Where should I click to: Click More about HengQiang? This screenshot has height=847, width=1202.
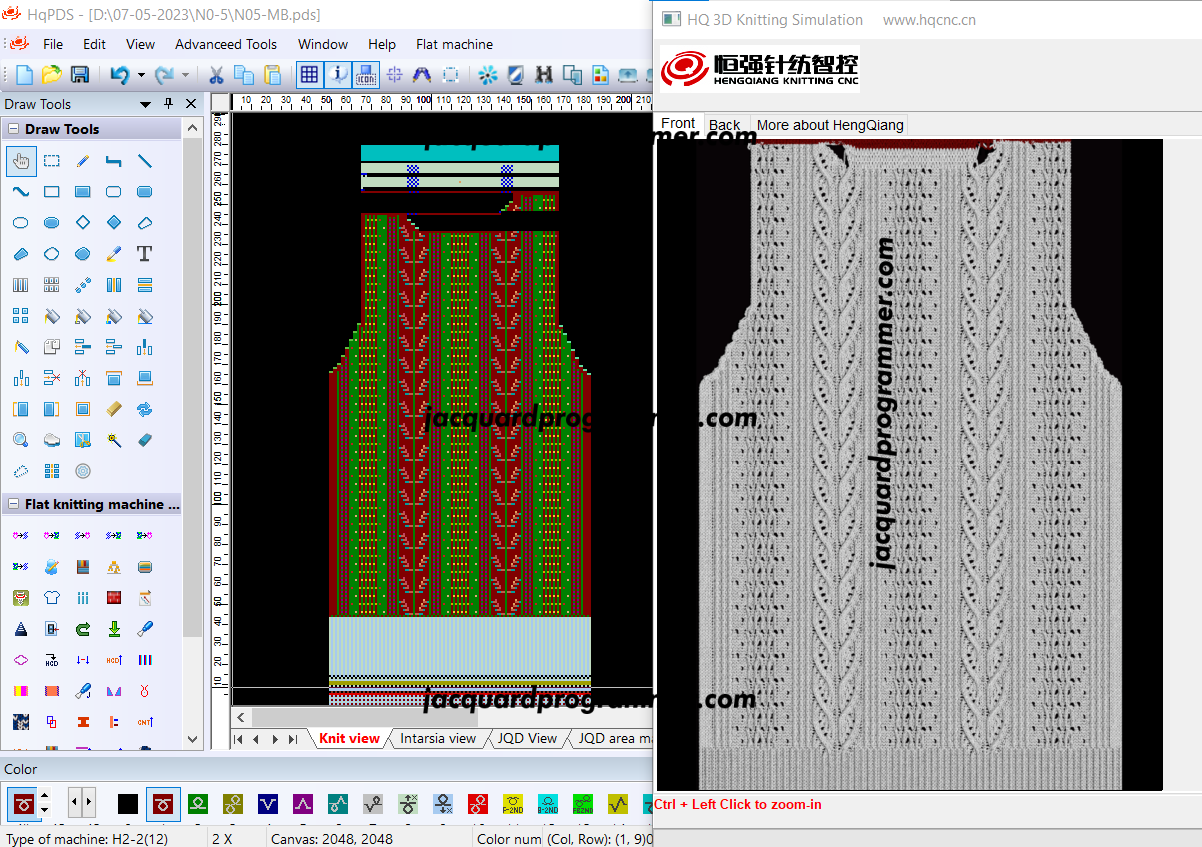(x=830, y=125)
